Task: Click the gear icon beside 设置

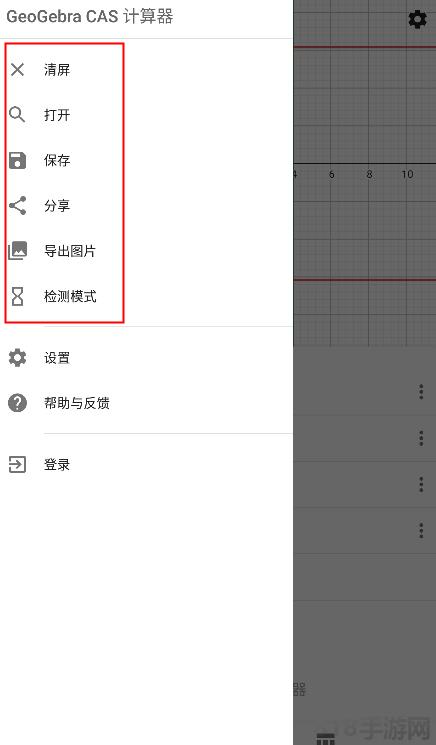Action: pyautogui.click(x=18, y=358)
